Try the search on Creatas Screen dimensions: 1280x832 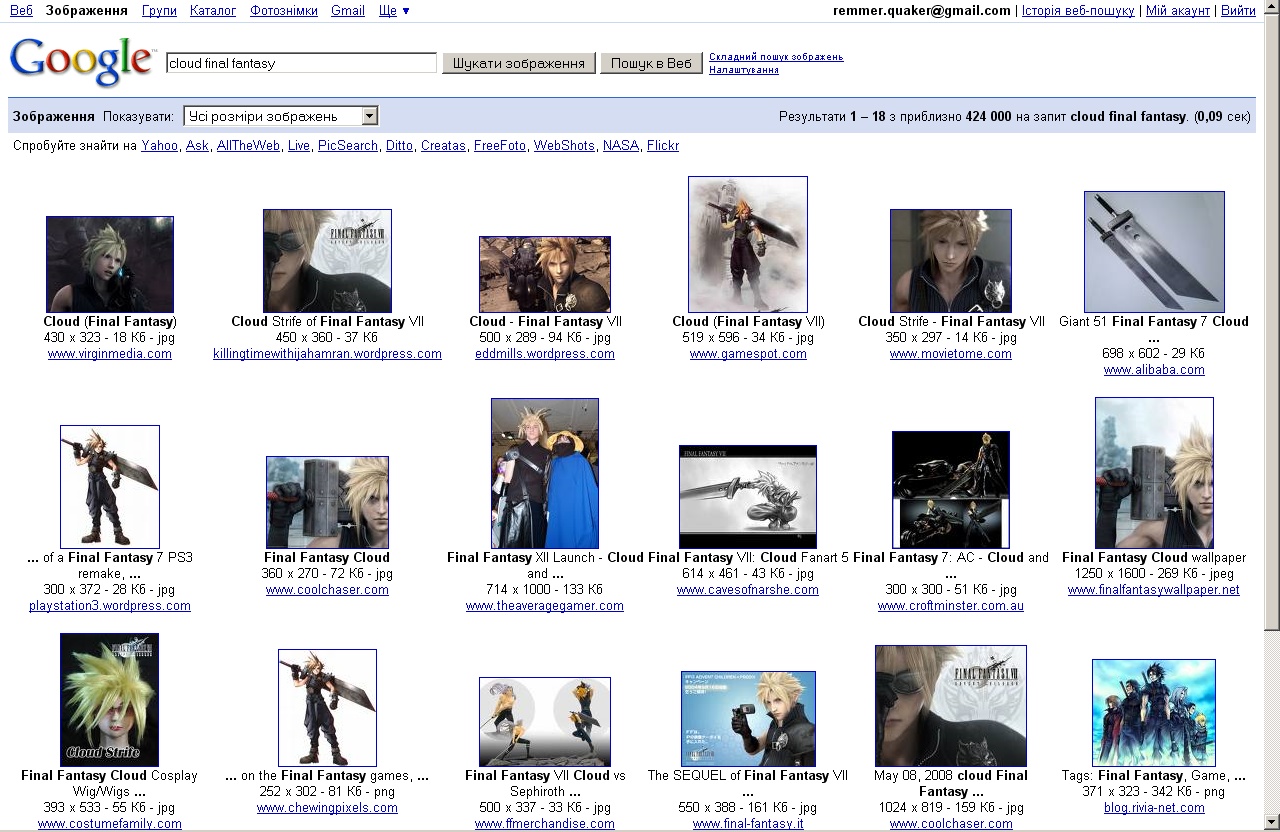coord(443,145)
